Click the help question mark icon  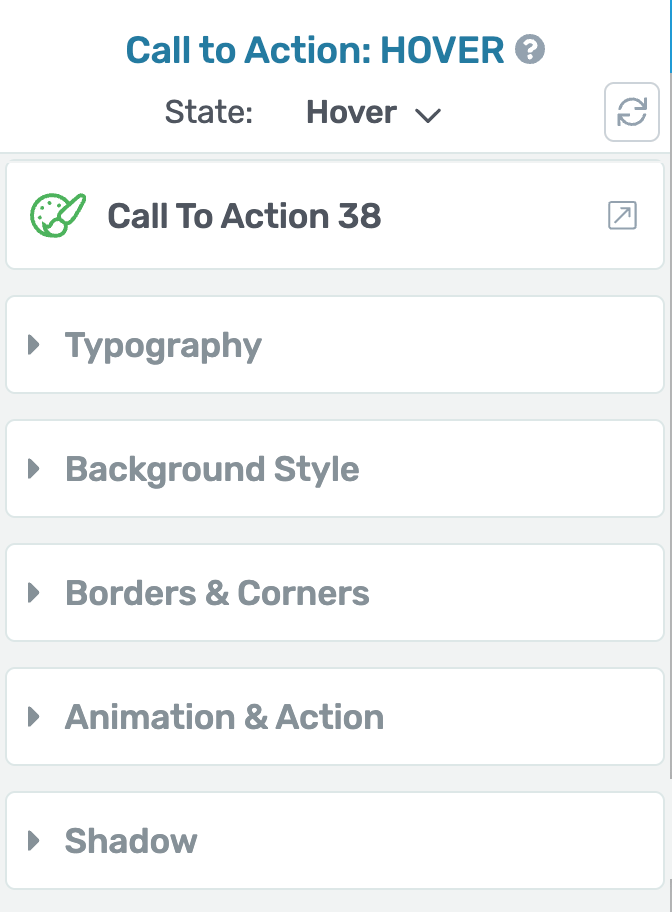click(x=530, y=49)
